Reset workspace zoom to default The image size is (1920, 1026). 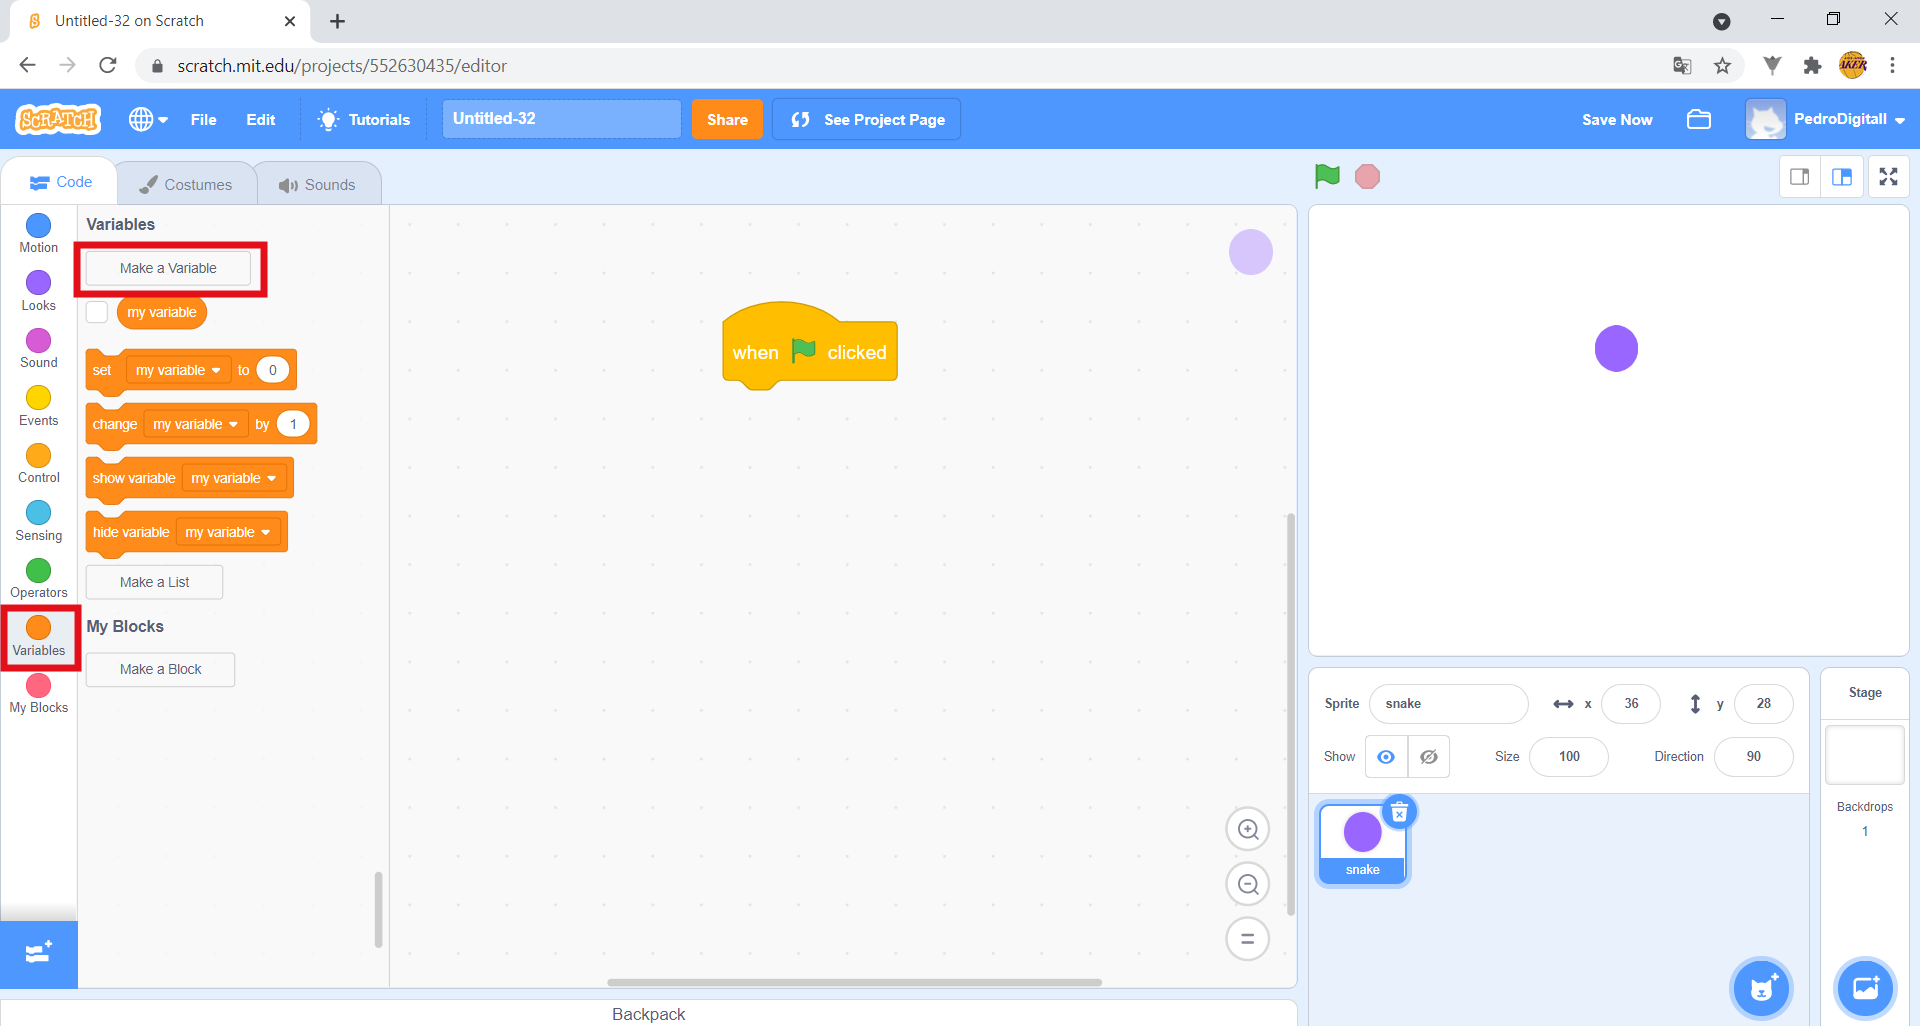tap(1248, 939)
